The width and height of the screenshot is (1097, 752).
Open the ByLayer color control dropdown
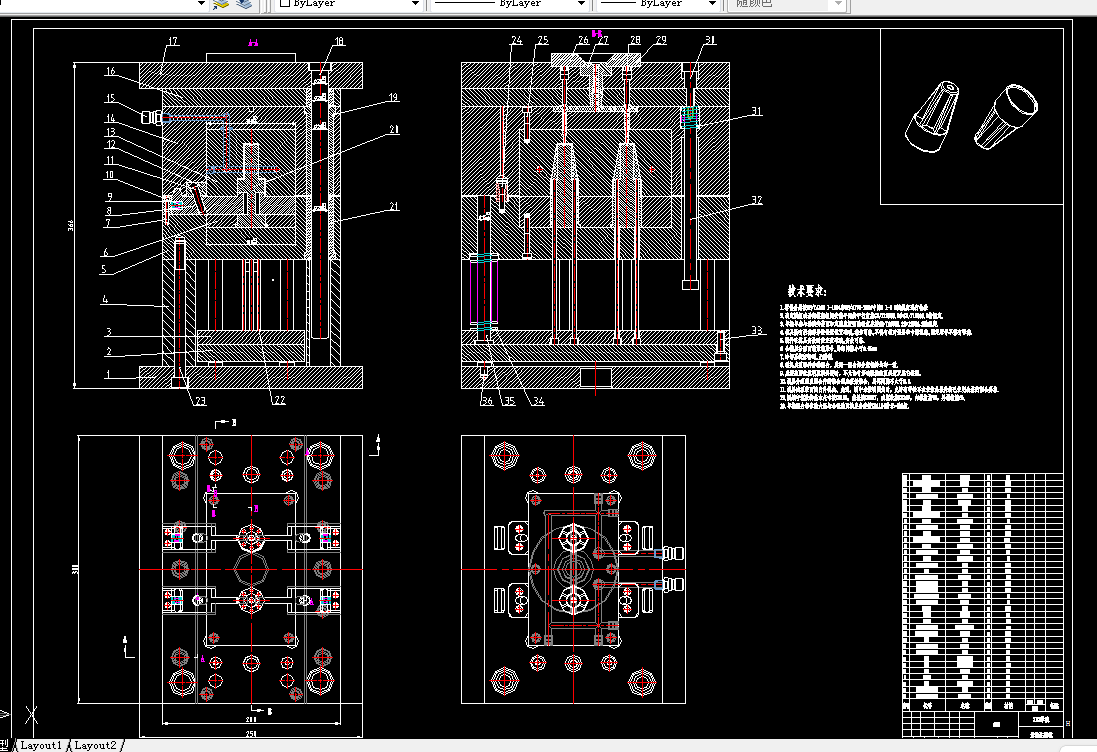(348, 3)
